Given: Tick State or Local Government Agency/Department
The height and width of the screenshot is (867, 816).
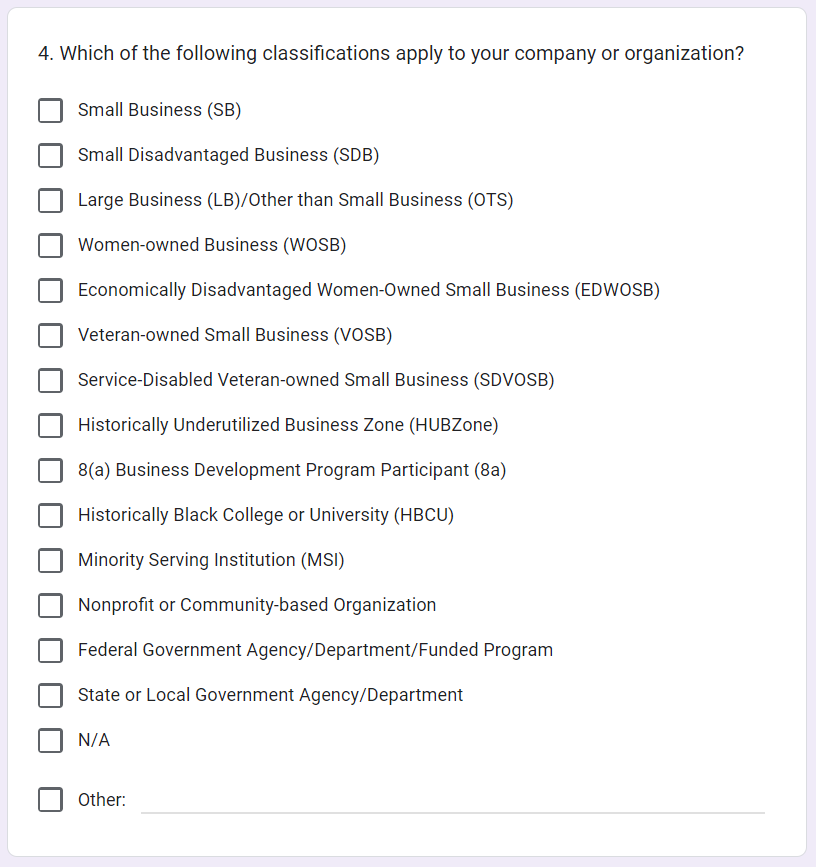Looking at the screenshot, I should point(50,695).
